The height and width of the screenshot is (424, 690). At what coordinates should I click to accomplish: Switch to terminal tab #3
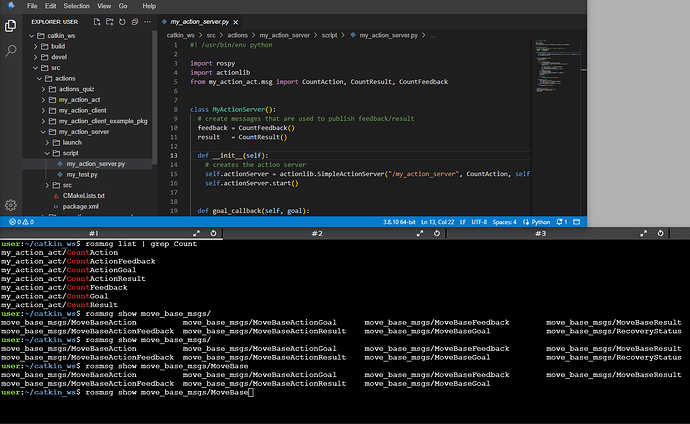(541, 233)
